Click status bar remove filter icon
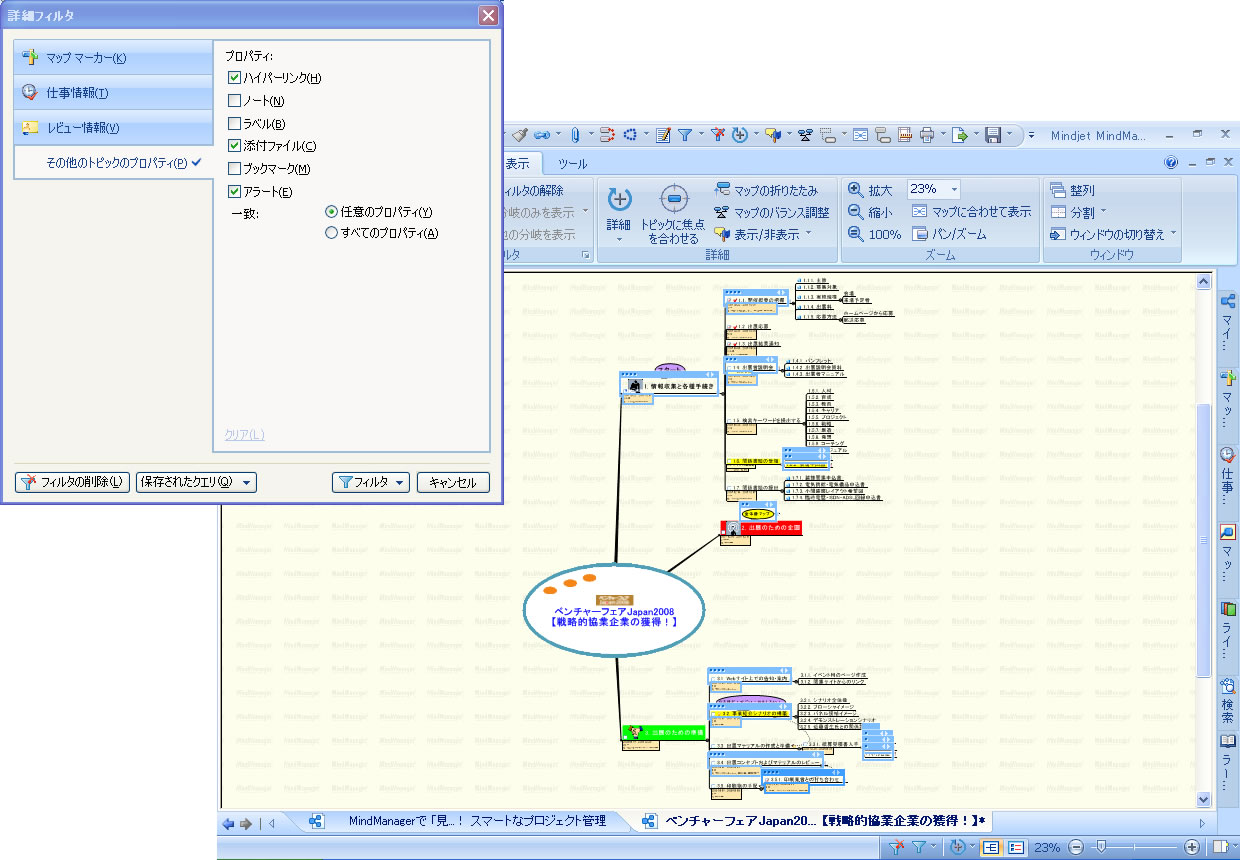The height and width of the screenshot is (860, 1240). click(896, 847)
